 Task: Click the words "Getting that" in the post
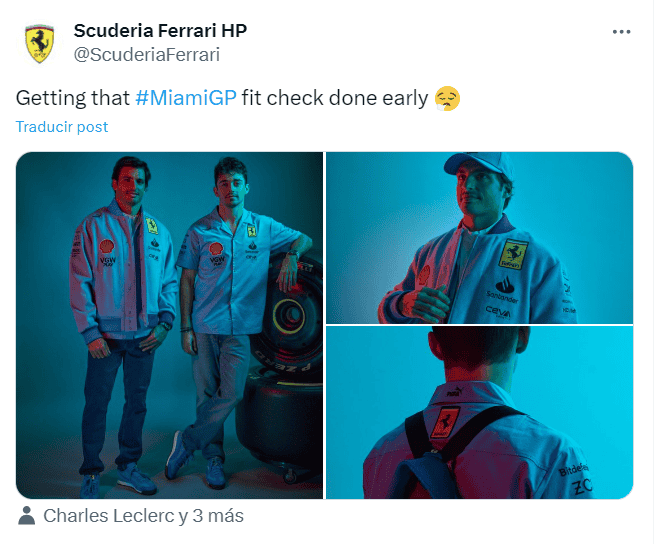[72, 98]
